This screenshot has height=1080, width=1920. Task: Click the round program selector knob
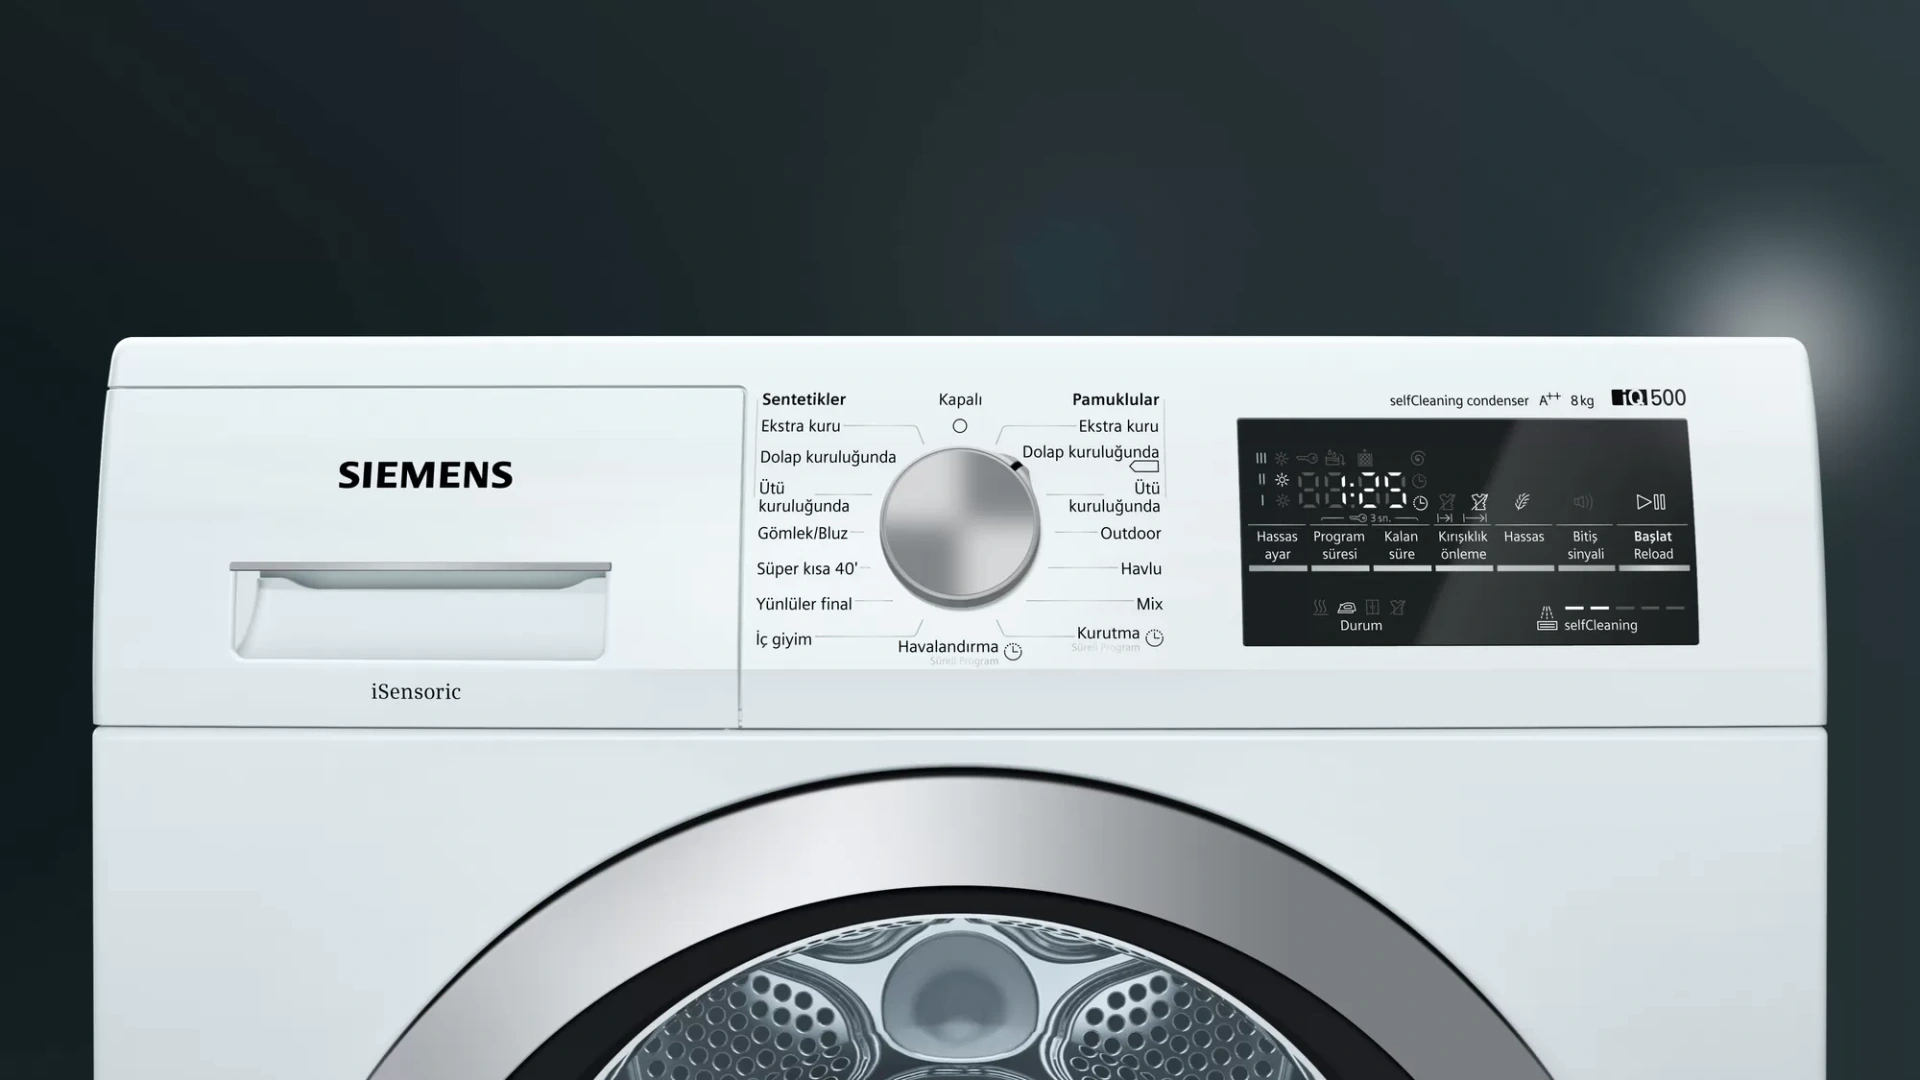960,528
